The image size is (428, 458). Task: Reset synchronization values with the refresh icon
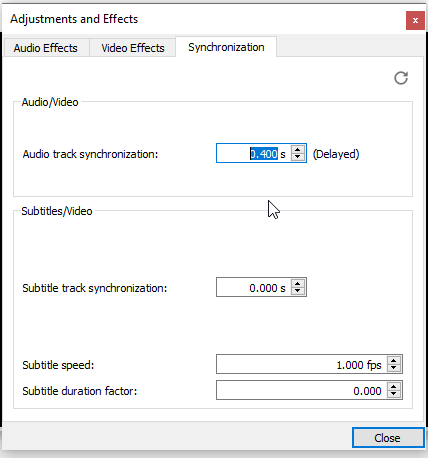[401, 78]
